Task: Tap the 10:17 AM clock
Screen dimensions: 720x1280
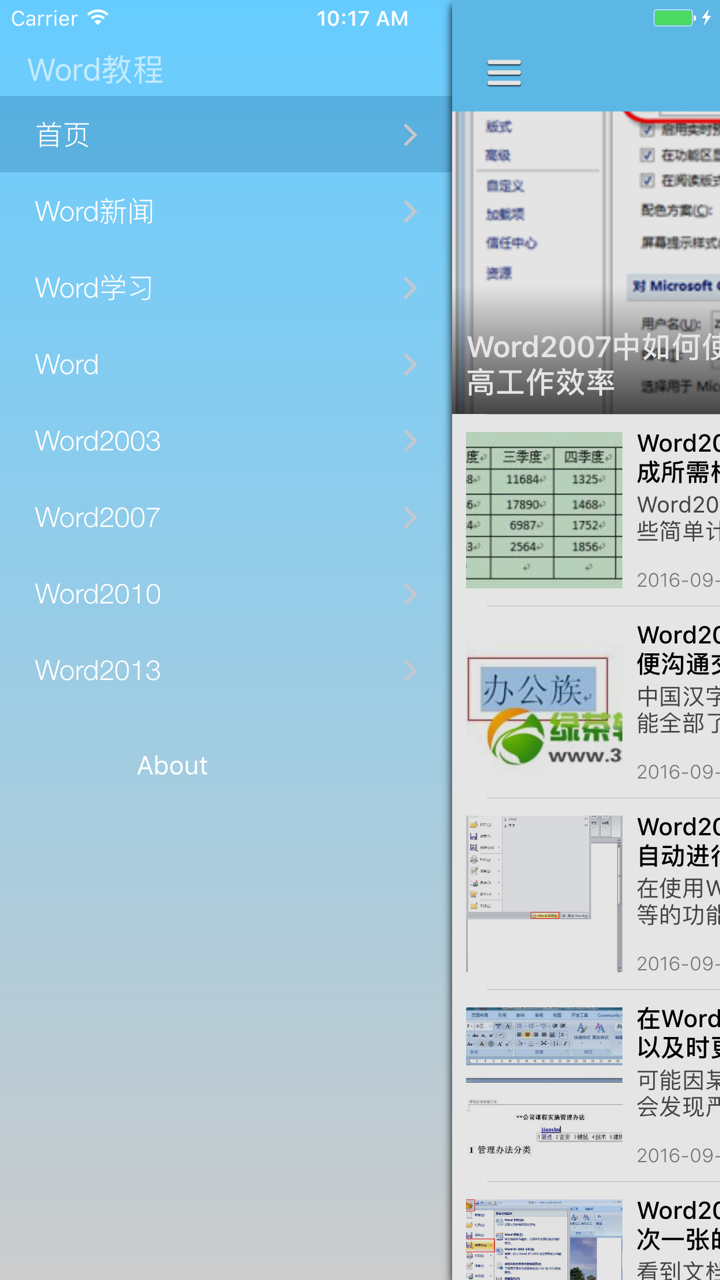Action: (x=362, y=18)
